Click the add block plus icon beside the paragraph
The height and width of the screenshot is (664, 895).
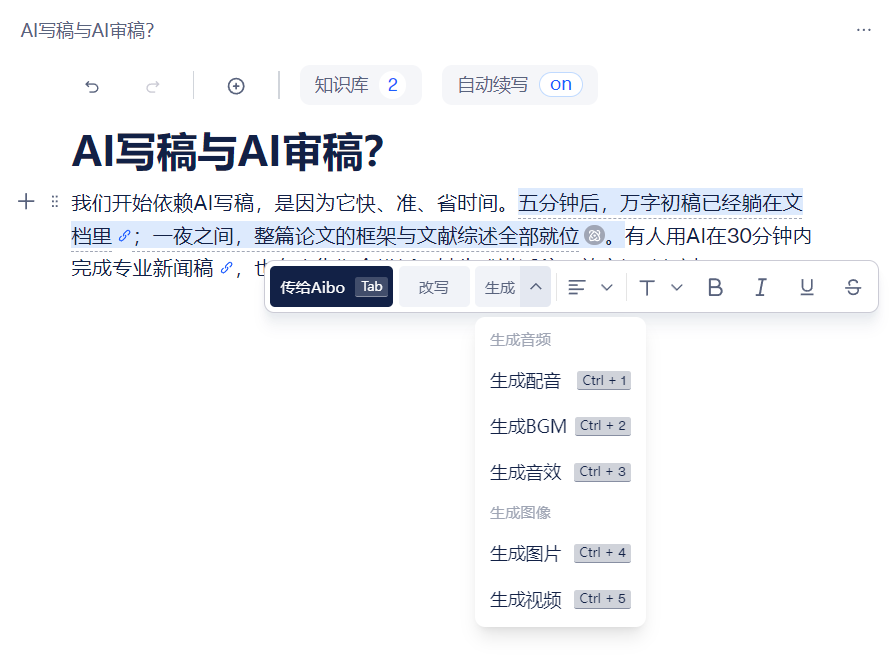[x=26, y=201]
